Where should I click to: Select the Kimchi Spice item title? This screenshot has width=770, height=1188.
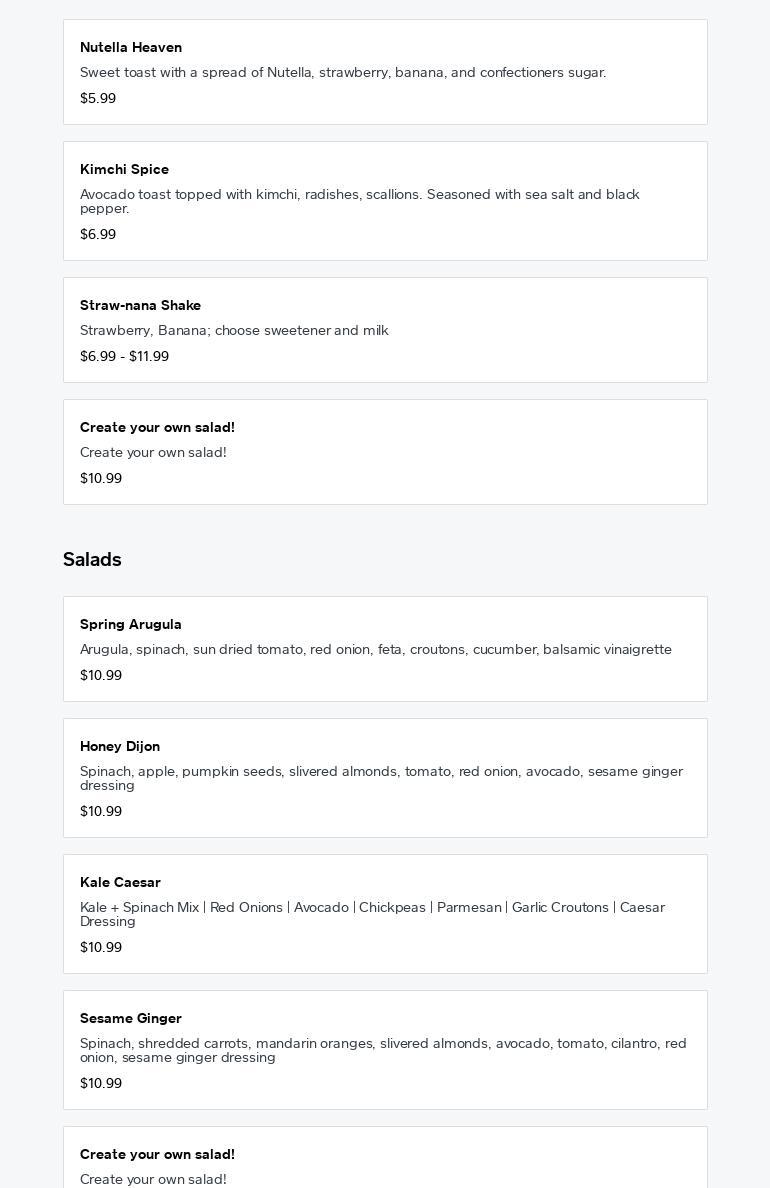[124, 169]
